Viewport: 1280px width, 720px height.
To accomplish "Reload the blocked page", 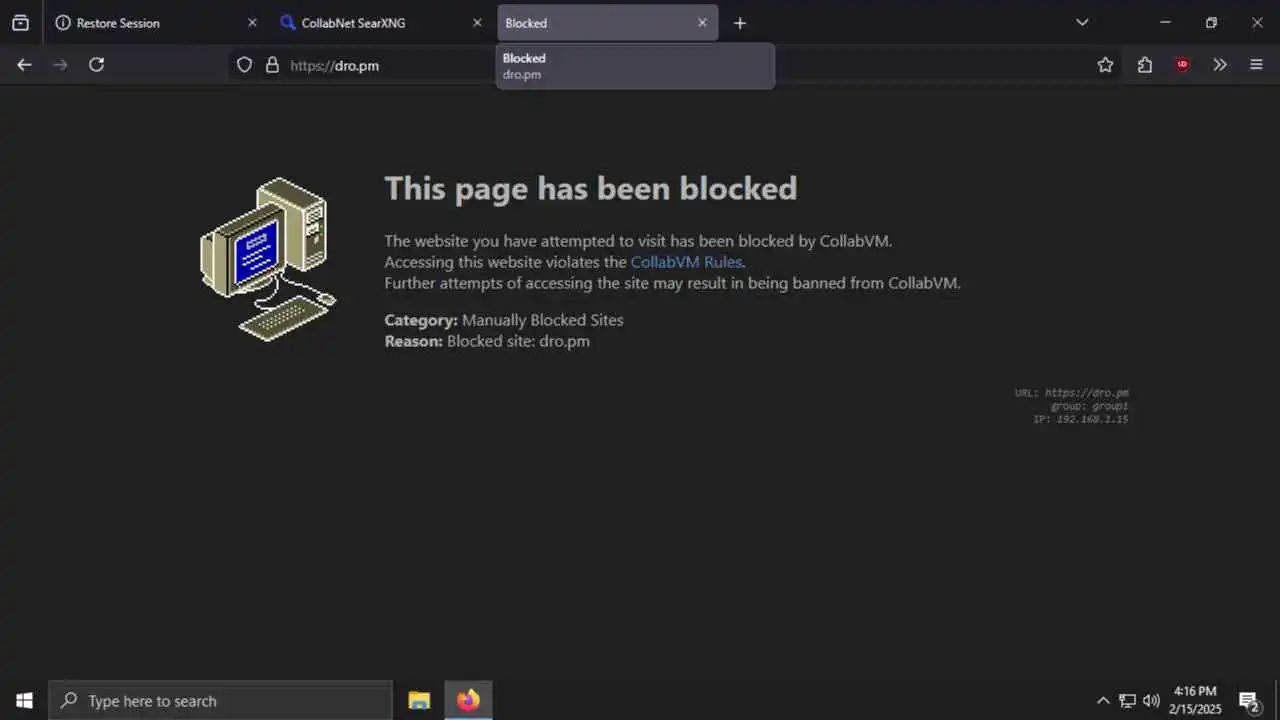I will point(96,65).
